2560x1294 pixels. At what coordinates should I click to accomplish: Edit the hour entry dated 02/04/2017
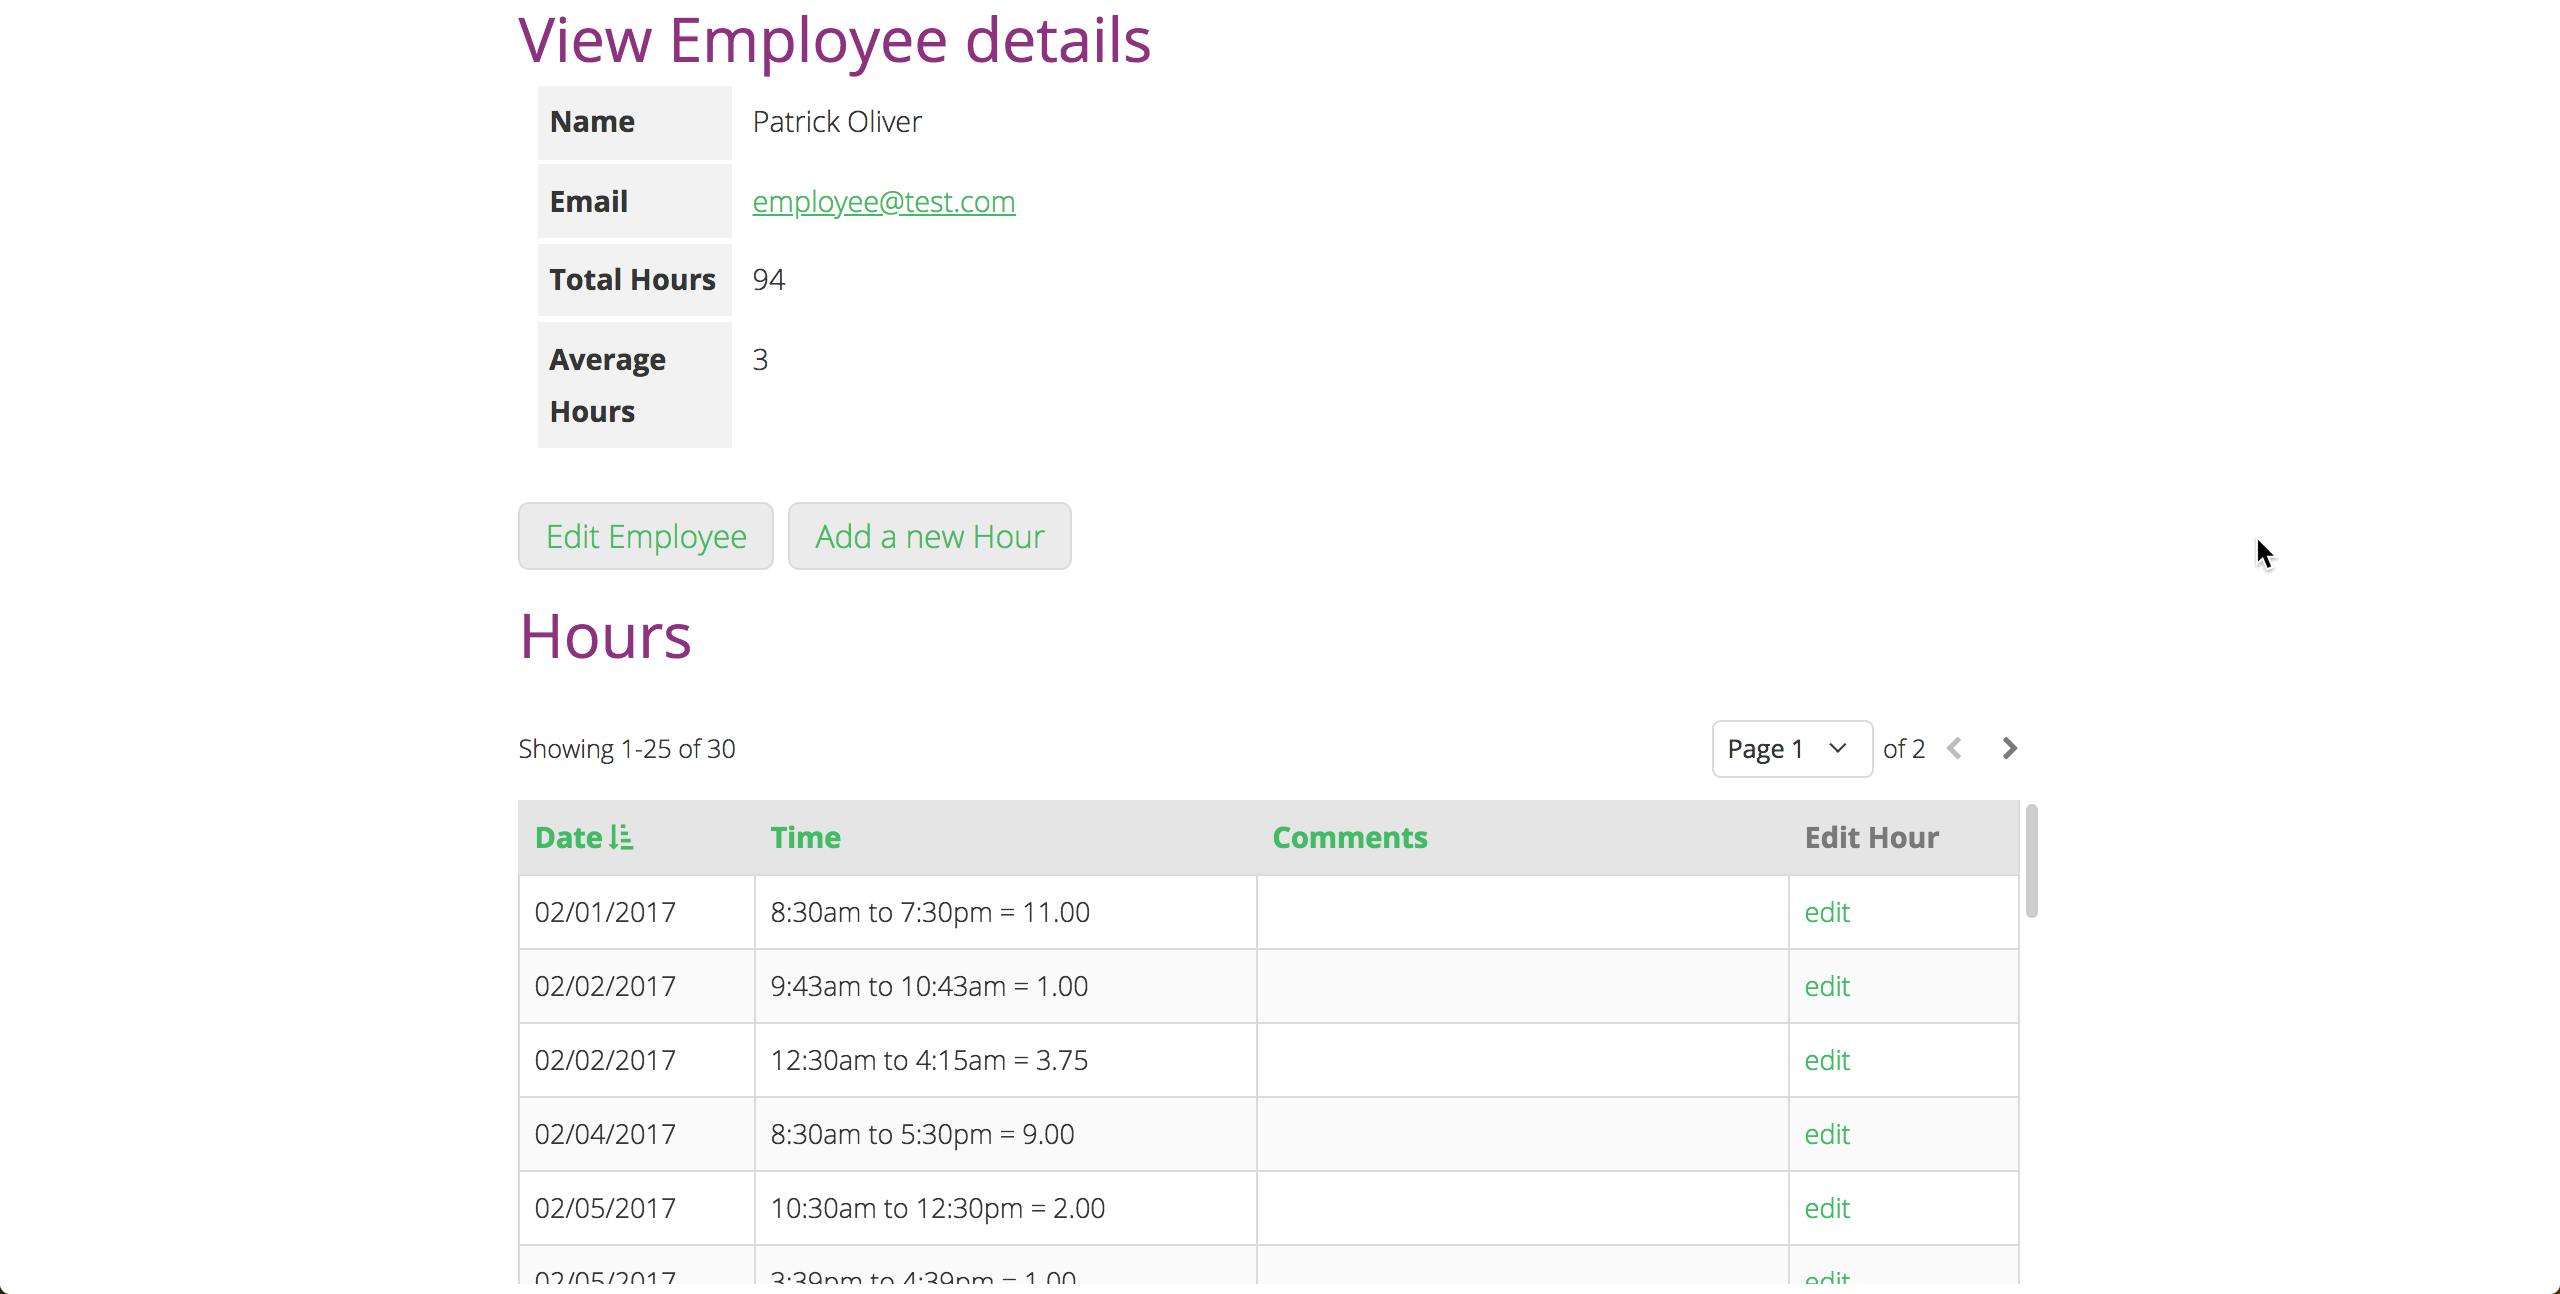pyautogui.click(x=1827, y=1134)
